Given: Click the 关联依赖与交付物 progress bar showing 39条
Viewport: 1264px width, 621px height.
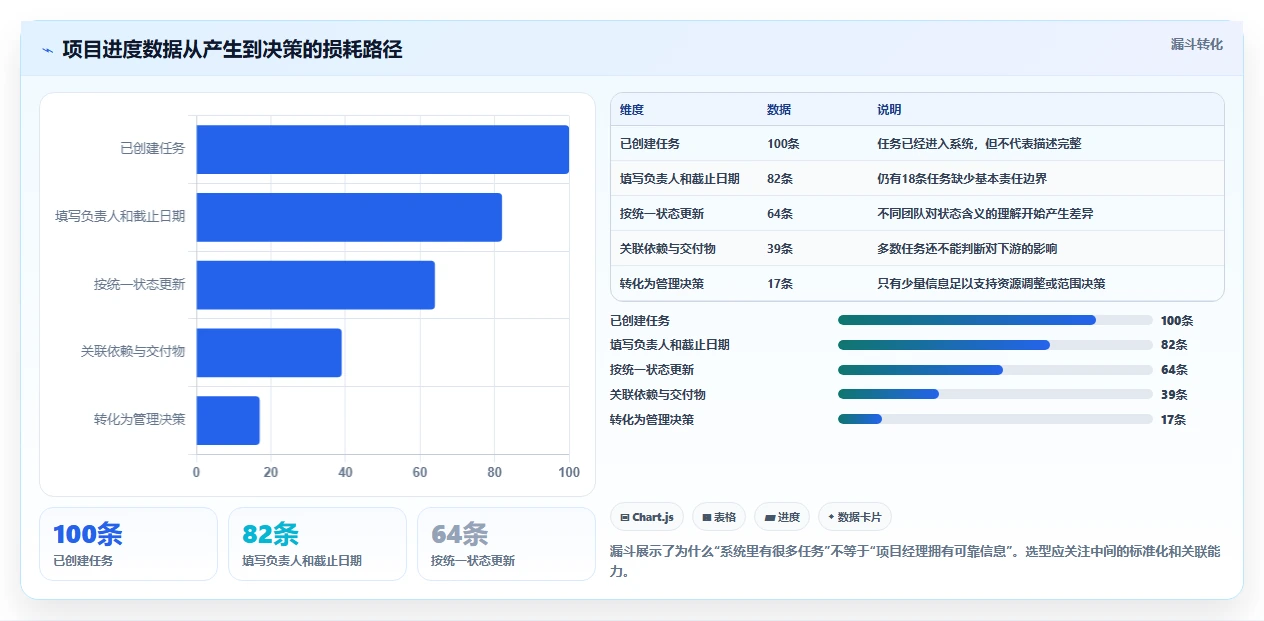Looking at the screenshot, I should coord(995,394).
